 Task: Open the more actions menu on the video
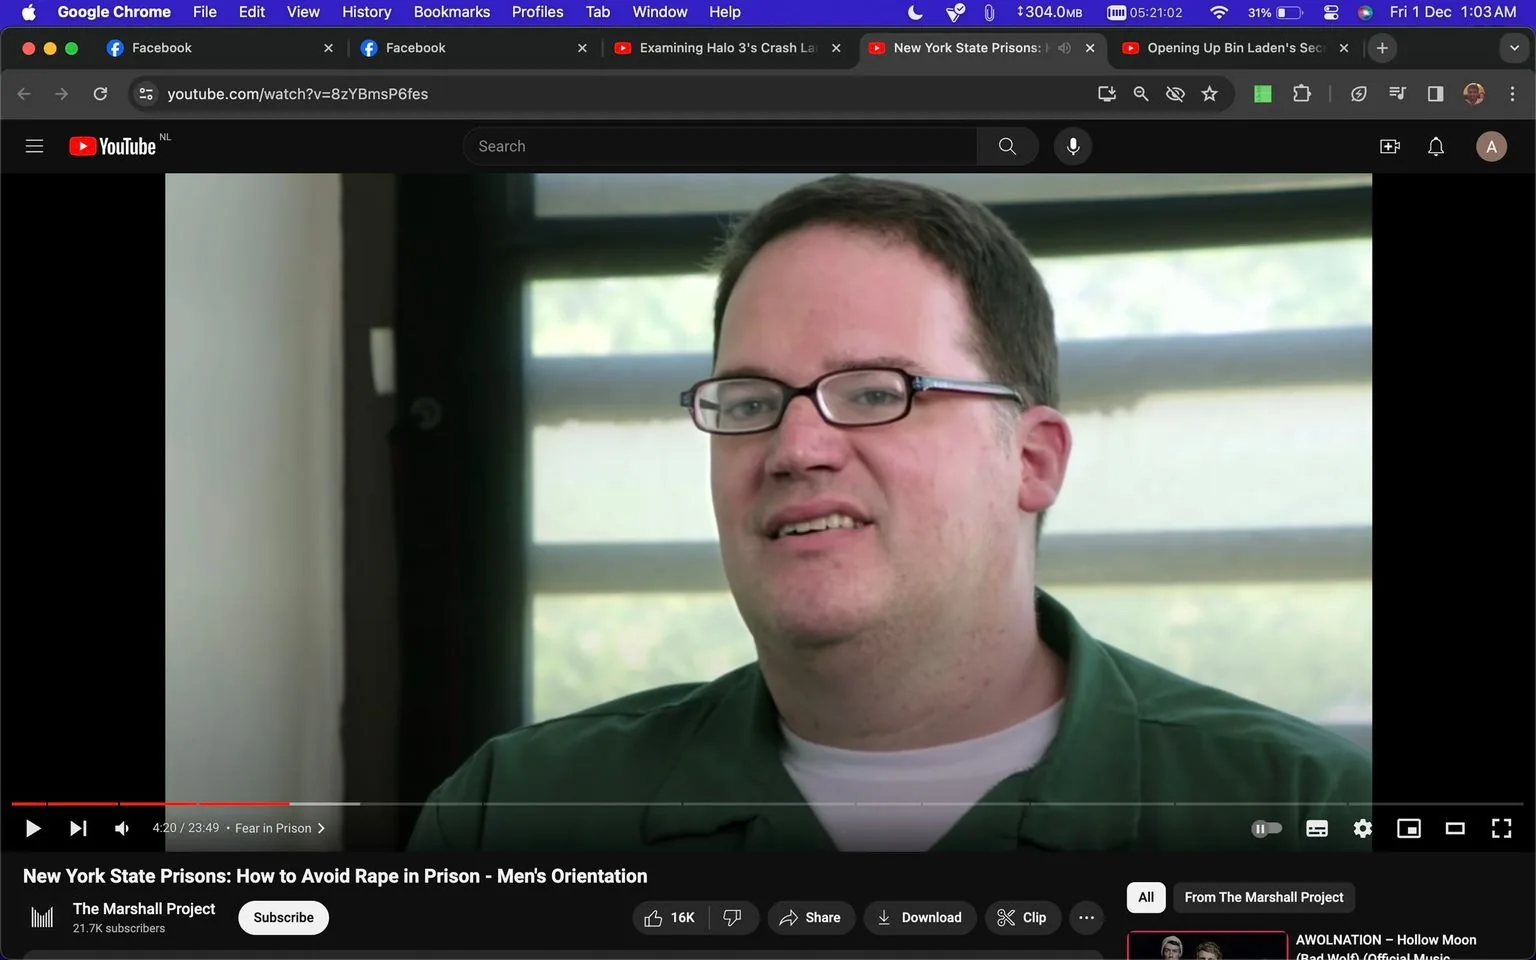(x=1086, y=917)
